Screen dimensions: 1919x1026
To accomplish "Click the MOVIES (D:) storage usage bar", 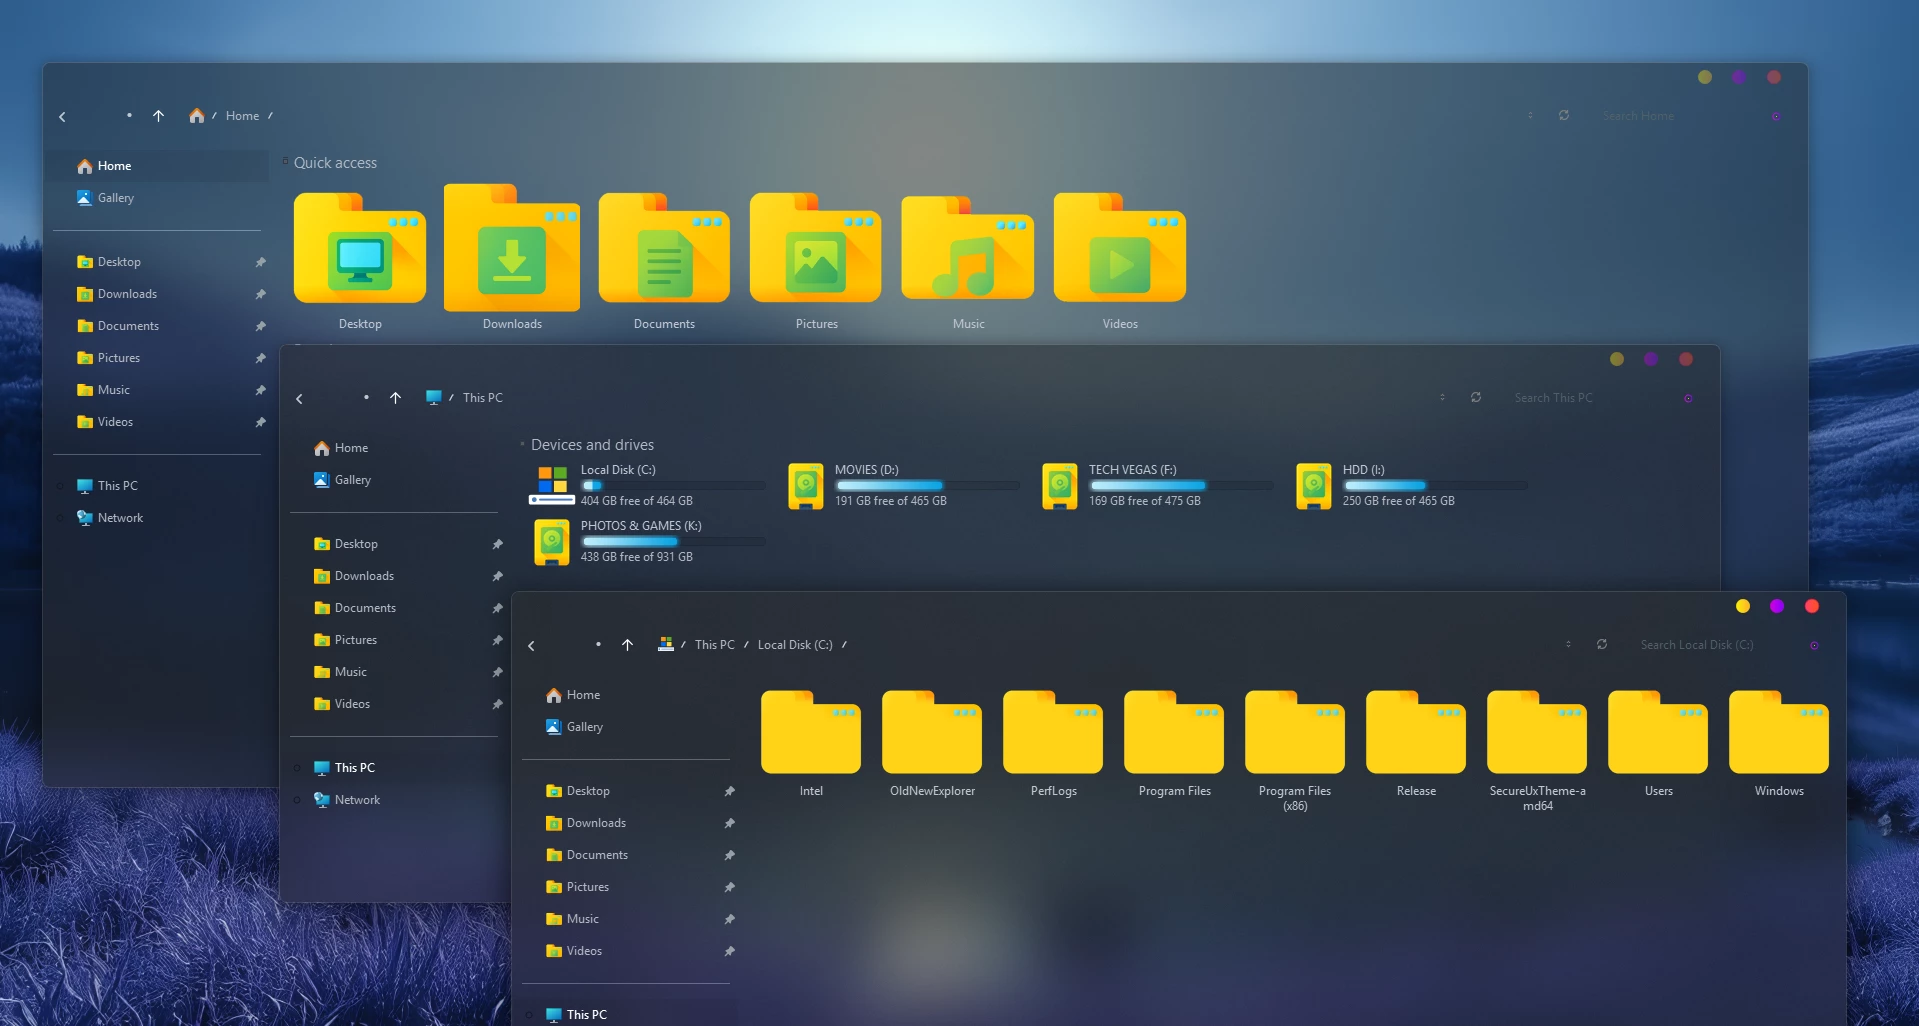I will [926, 486].
